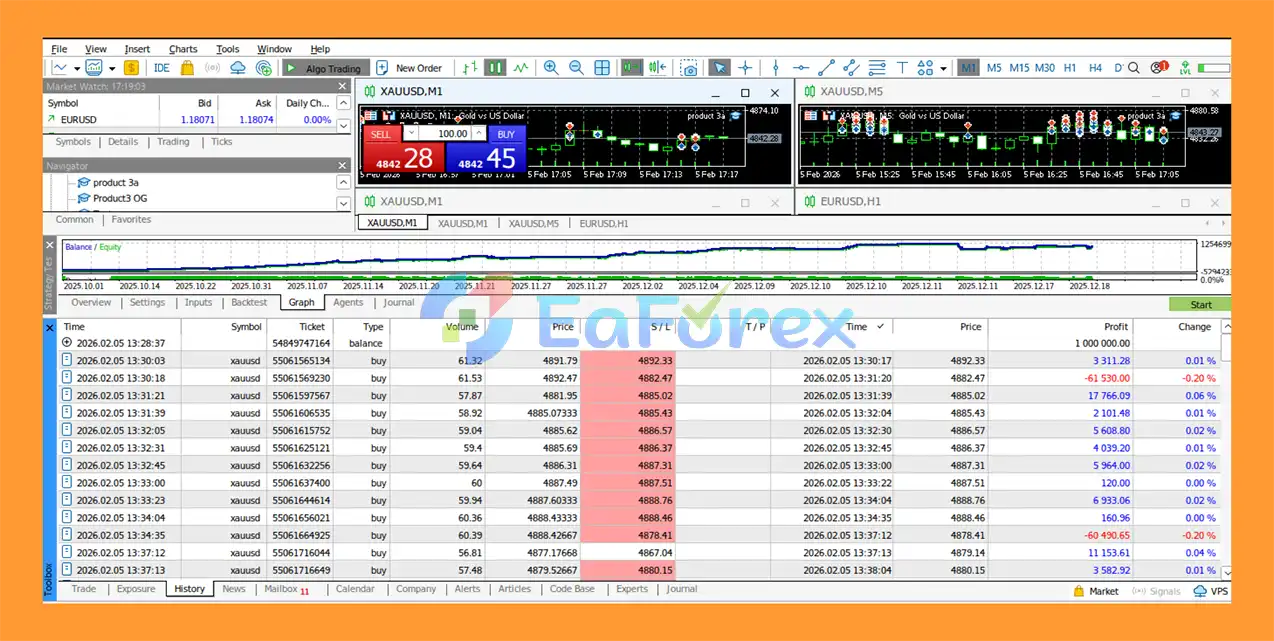The width and height of the screenshot is (1274, 641).
Task: Click the chart shift icon in toolbar
Action: click(x=657, y=68)
